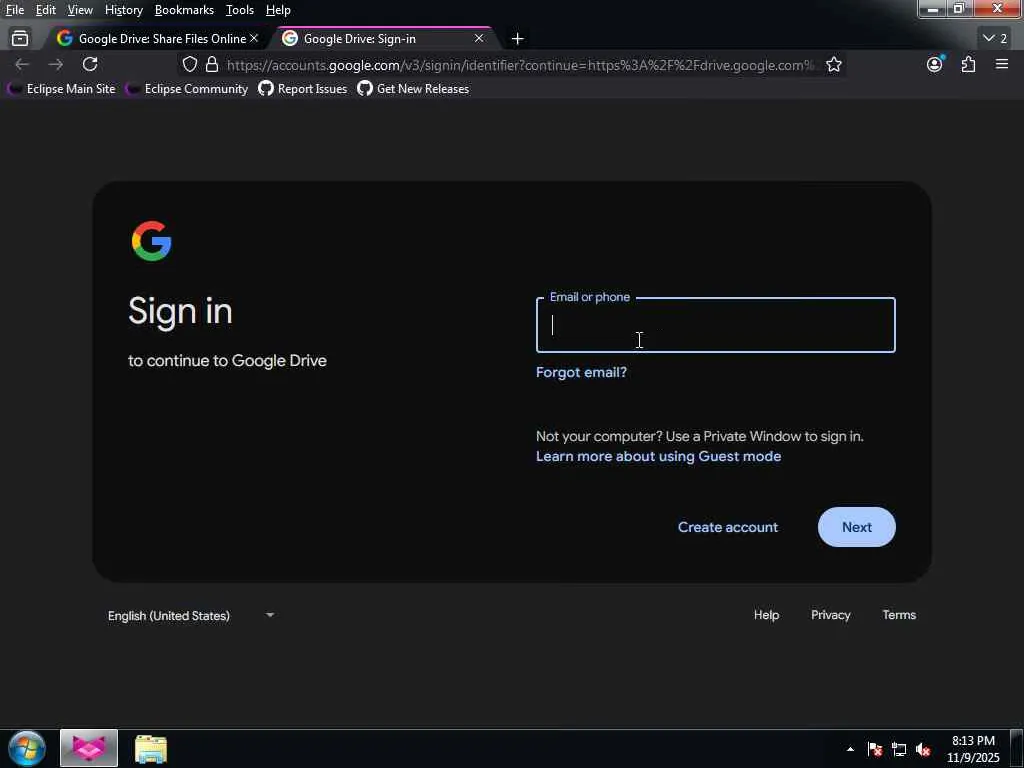1024x768 pixels.
Task: Click the muted volume tray icon
Action: pyautogui.click(x=923, y=749)
